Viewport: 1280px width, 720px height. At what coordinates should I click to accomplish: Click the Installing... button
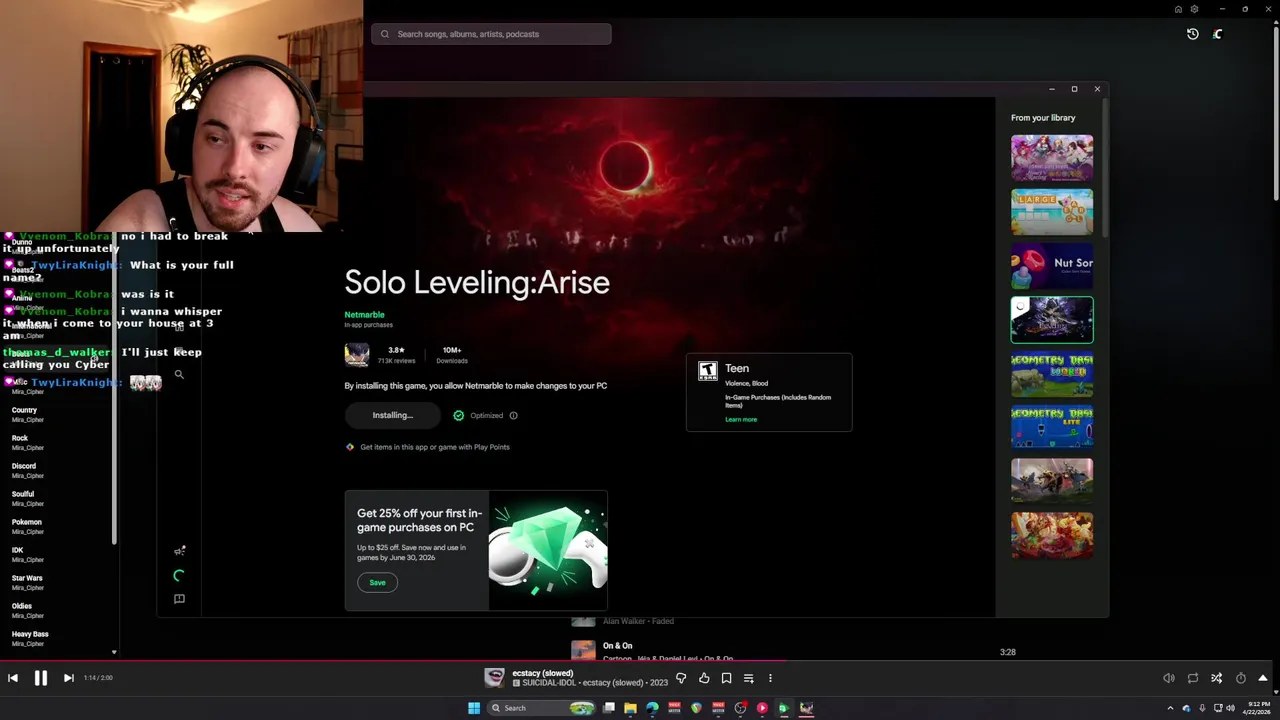click(x=392, y=415)
